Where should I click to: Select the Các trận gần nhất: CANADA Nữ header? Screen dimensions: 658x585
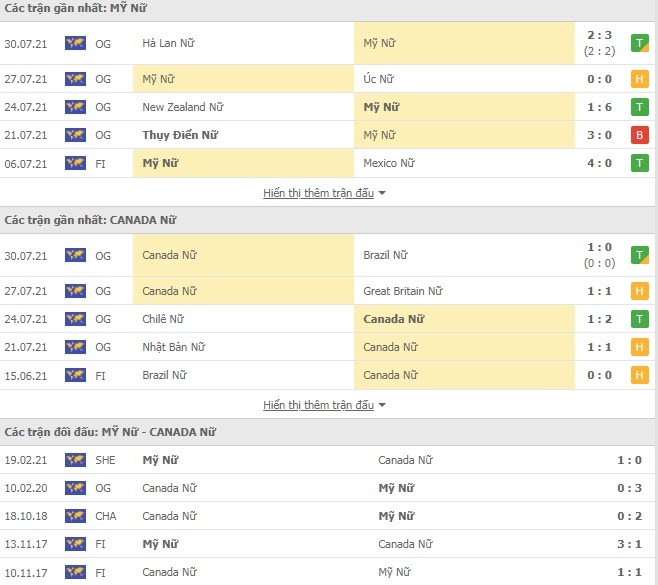(x=90, y=220)
